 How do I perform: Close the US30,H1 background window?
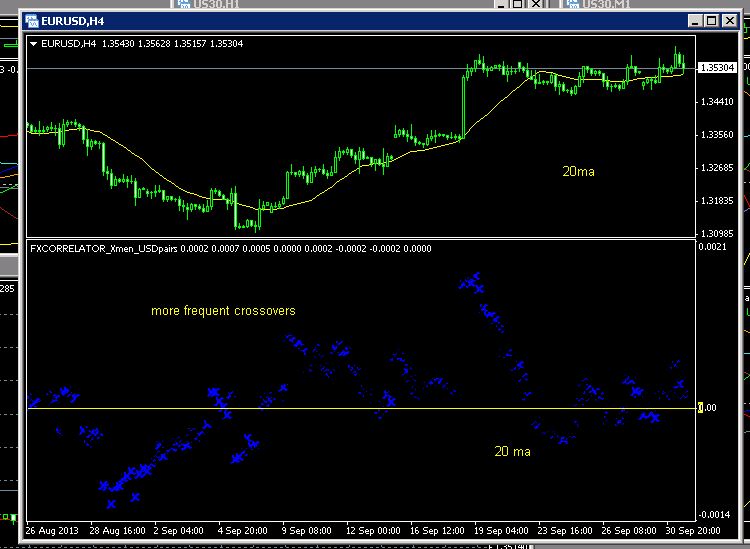(x=536, y=4)
